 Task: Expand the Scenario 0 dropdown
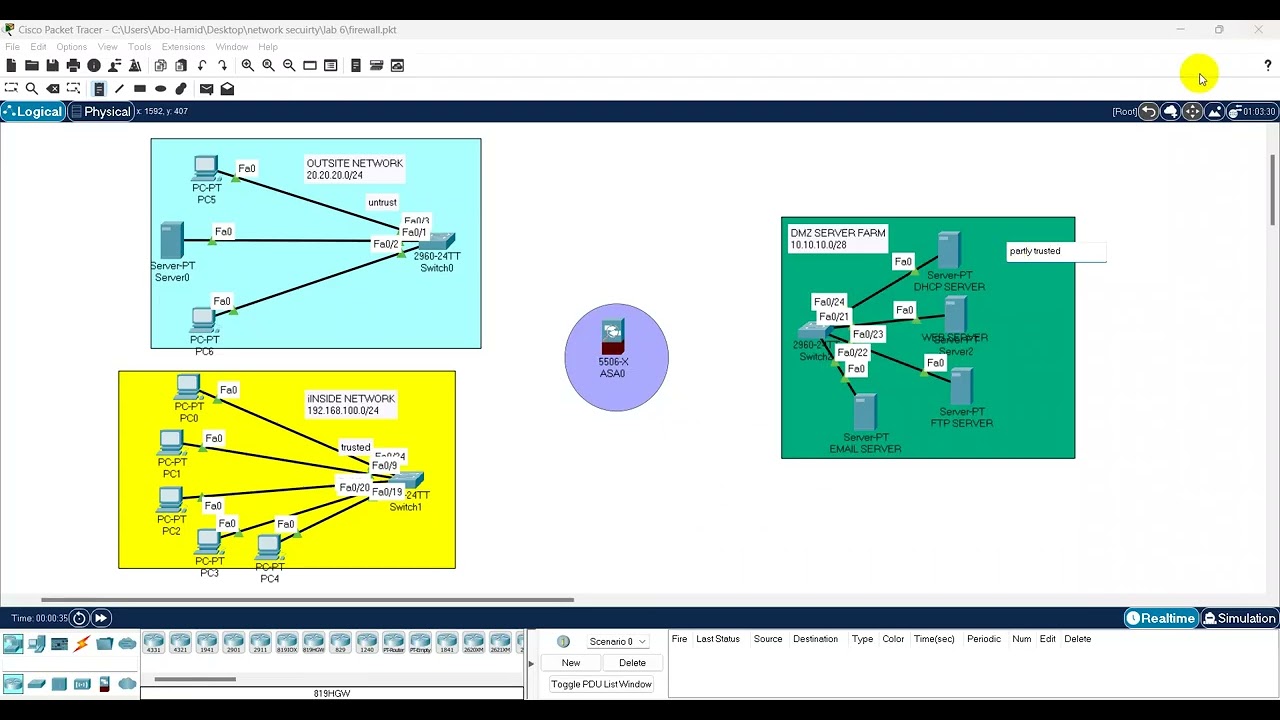click(617, 641)
